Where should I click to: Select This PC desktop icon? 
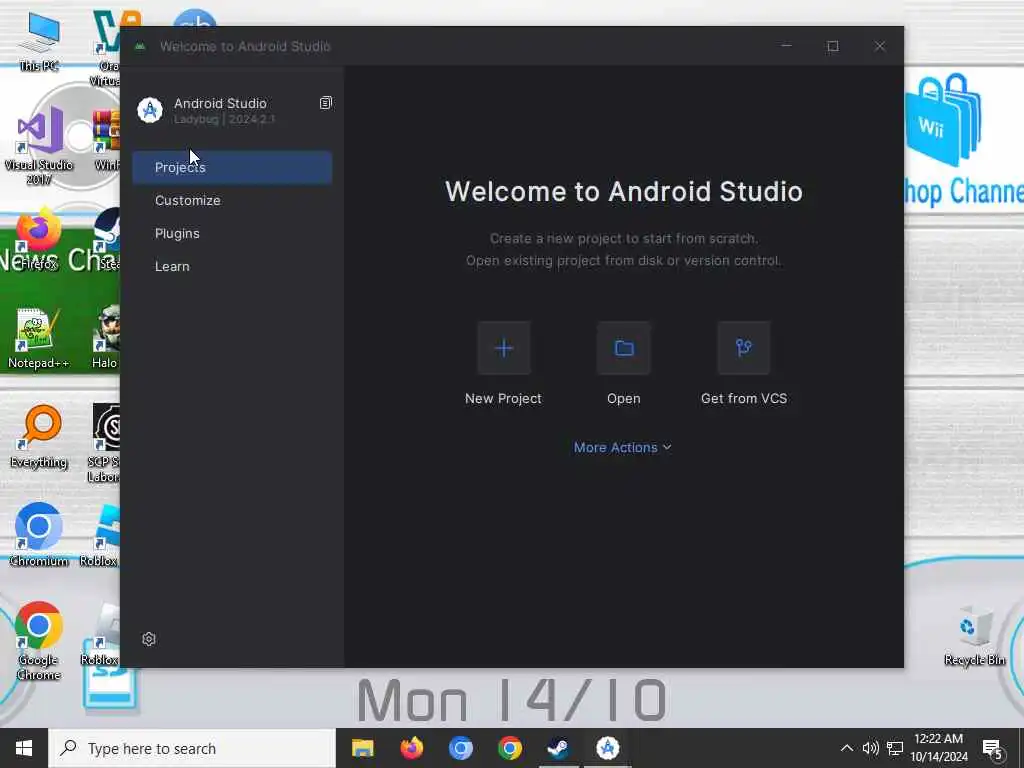point(39,42)
